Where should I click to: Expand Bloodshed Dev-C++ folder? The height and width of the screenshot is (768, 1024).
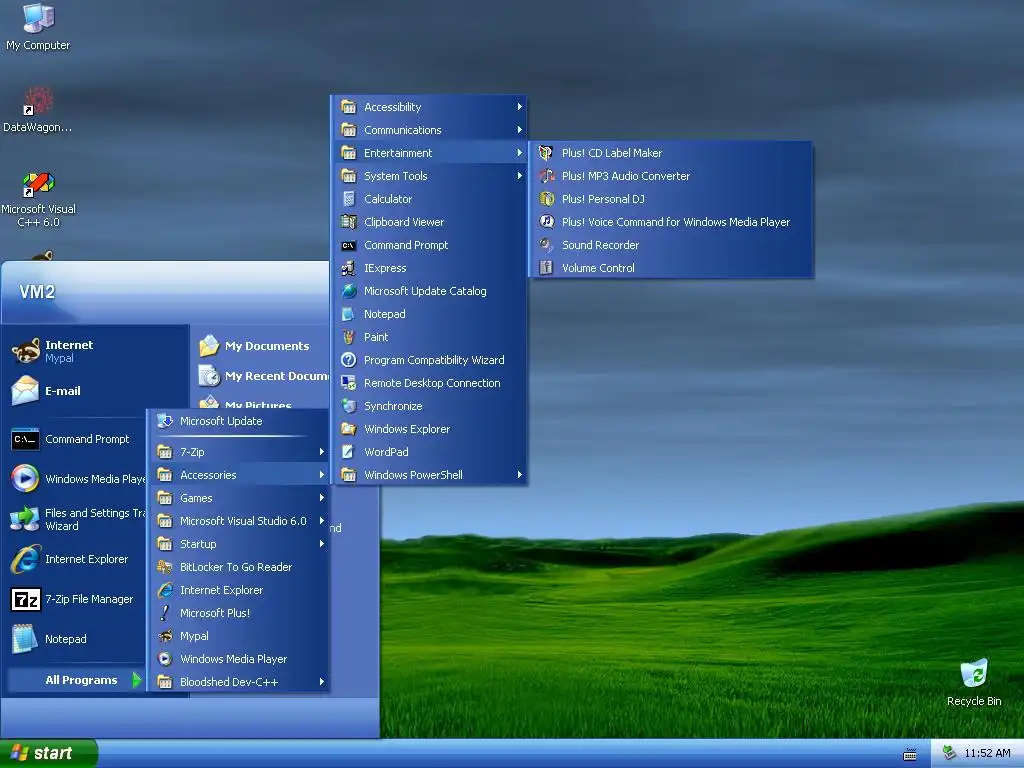tap(239, 682)
